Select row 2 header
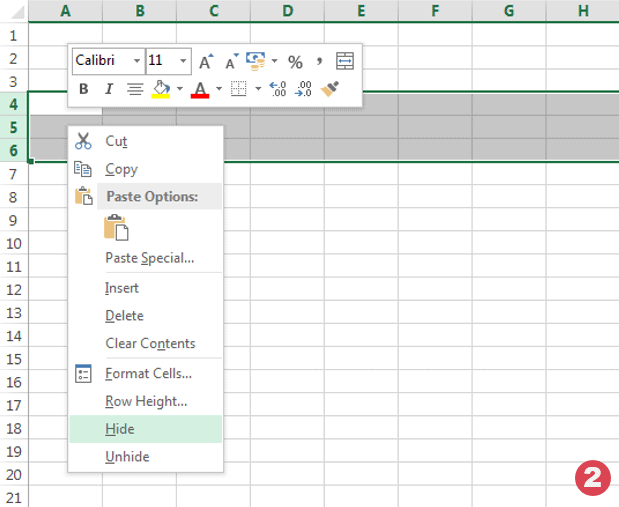This screenshot has width=619, height=507. (14, 58)
